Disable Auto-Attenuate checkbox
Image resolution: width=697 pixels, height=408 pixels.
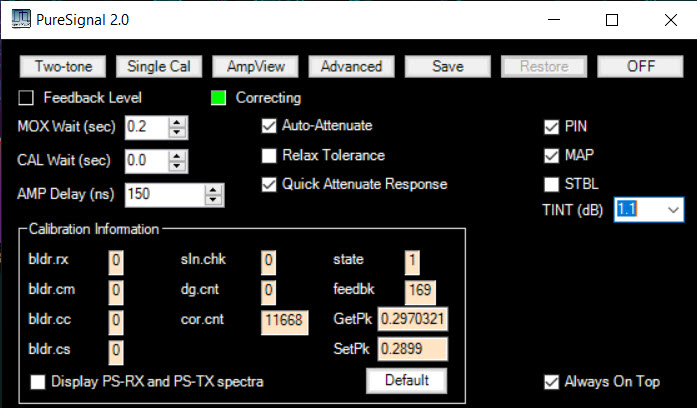point(269,126)
